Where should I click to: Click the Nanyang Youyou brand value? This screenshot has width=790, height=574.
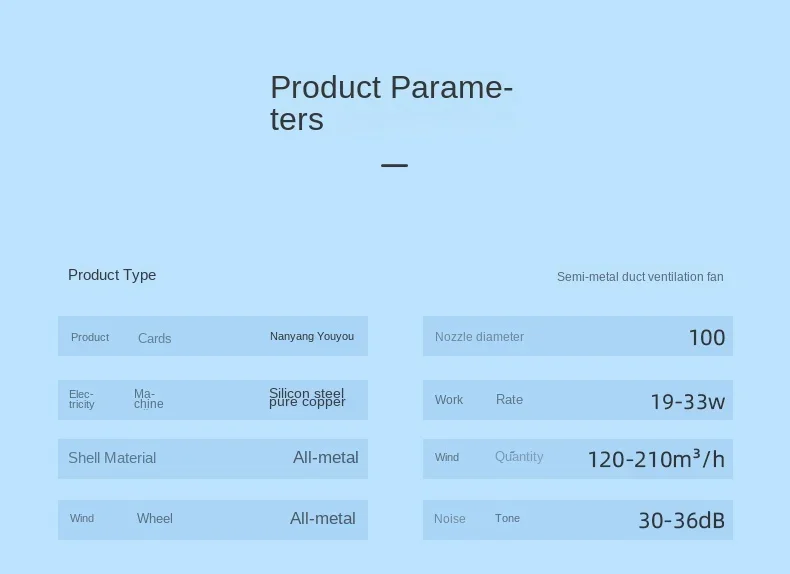point(312,337)
